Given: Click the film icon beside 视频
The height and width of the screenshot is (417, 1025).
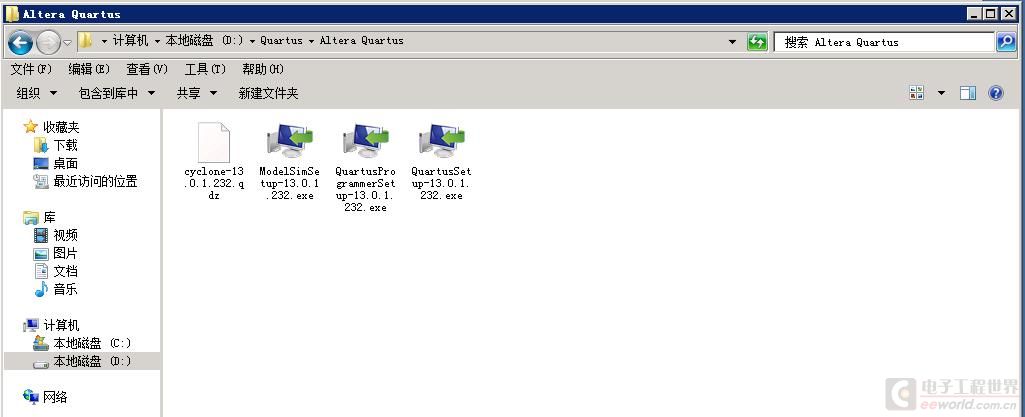Looking at the screenshot, I should (x=41, y=235).
